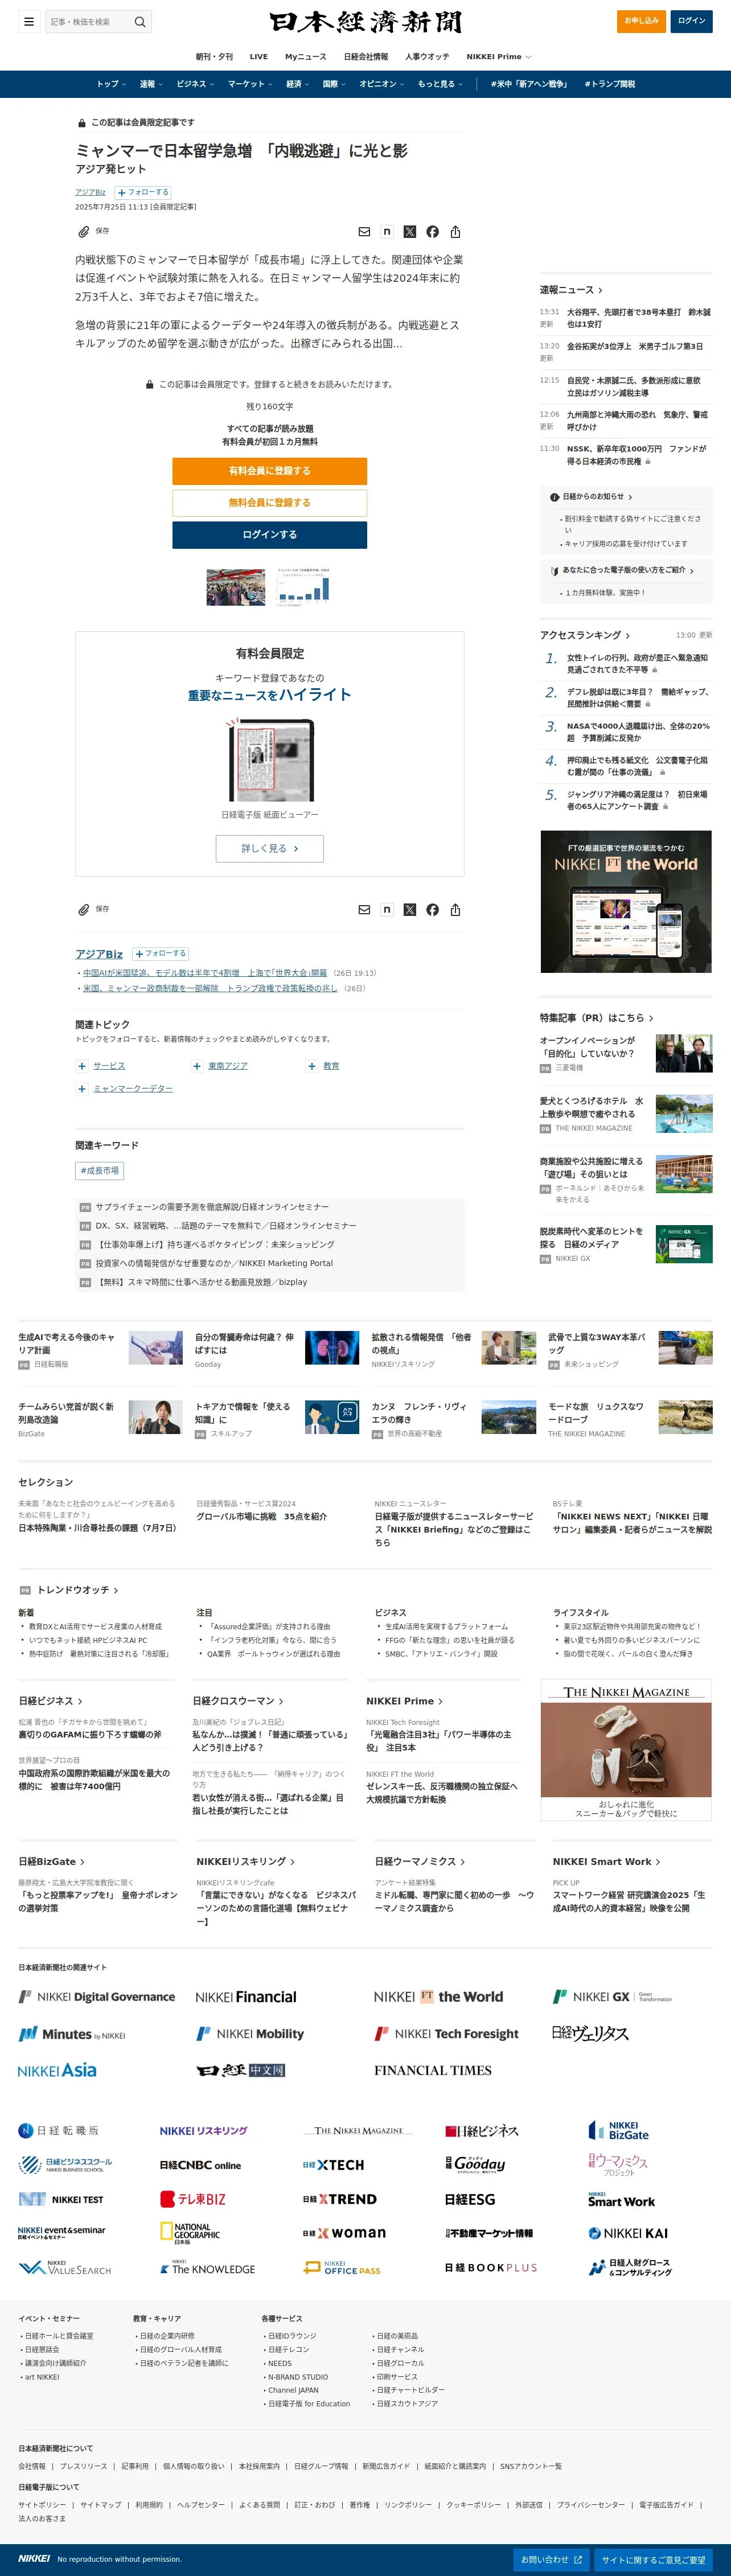The image size is (731, 2576).
Task: Email icon in share row below paywall box
Action: point(364,910)
